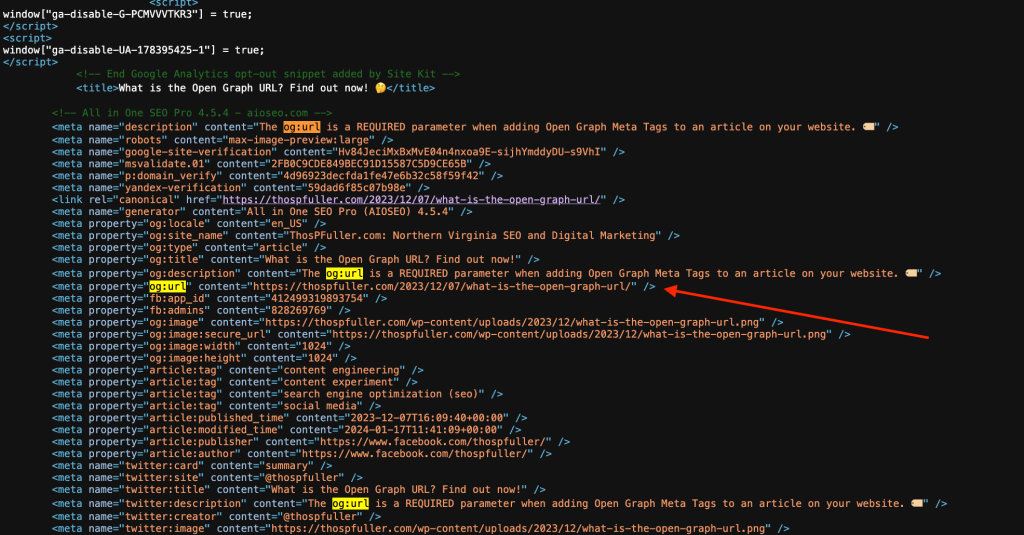The height and width of the screenshot is (535, 1024).
Task: Click the og:image content PNG URL
Action: coord(514,323)
